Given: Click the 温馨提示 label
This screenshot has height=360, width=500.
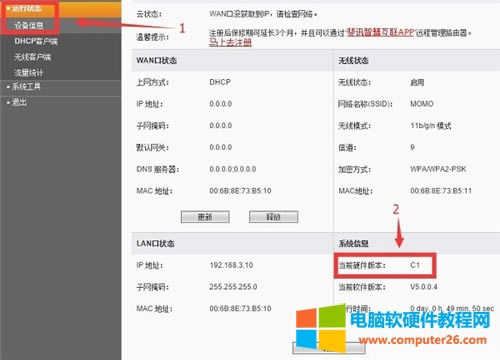Looking at the screenshot, I should 153,37.
